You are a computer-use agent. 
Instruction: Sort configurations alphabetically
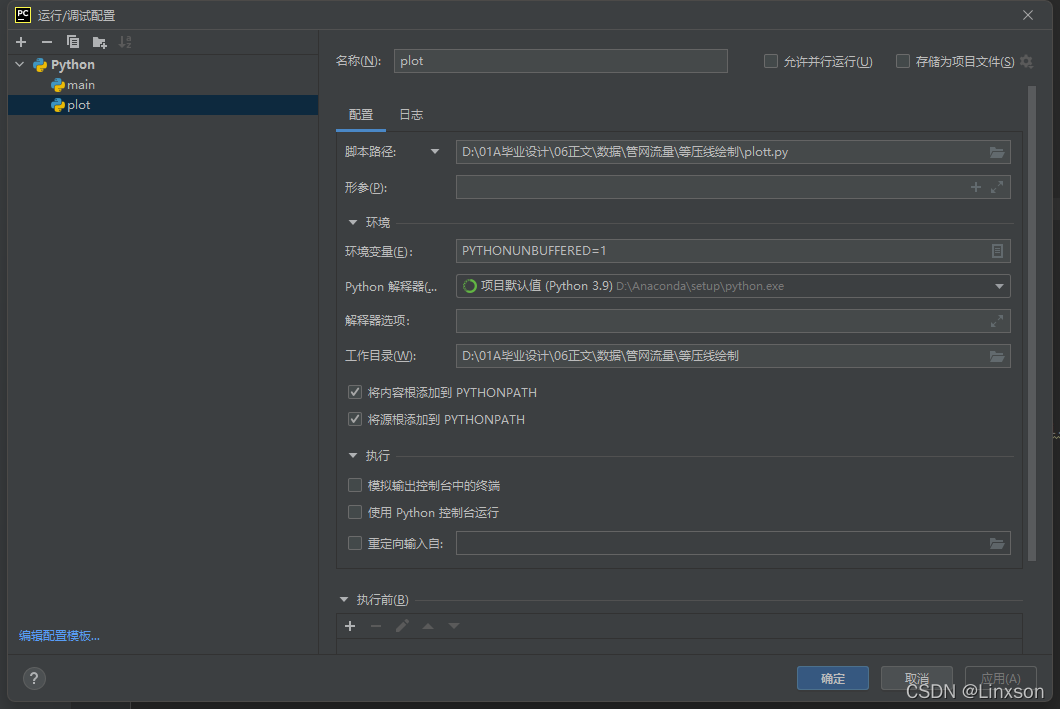click(x=125, y=43)
